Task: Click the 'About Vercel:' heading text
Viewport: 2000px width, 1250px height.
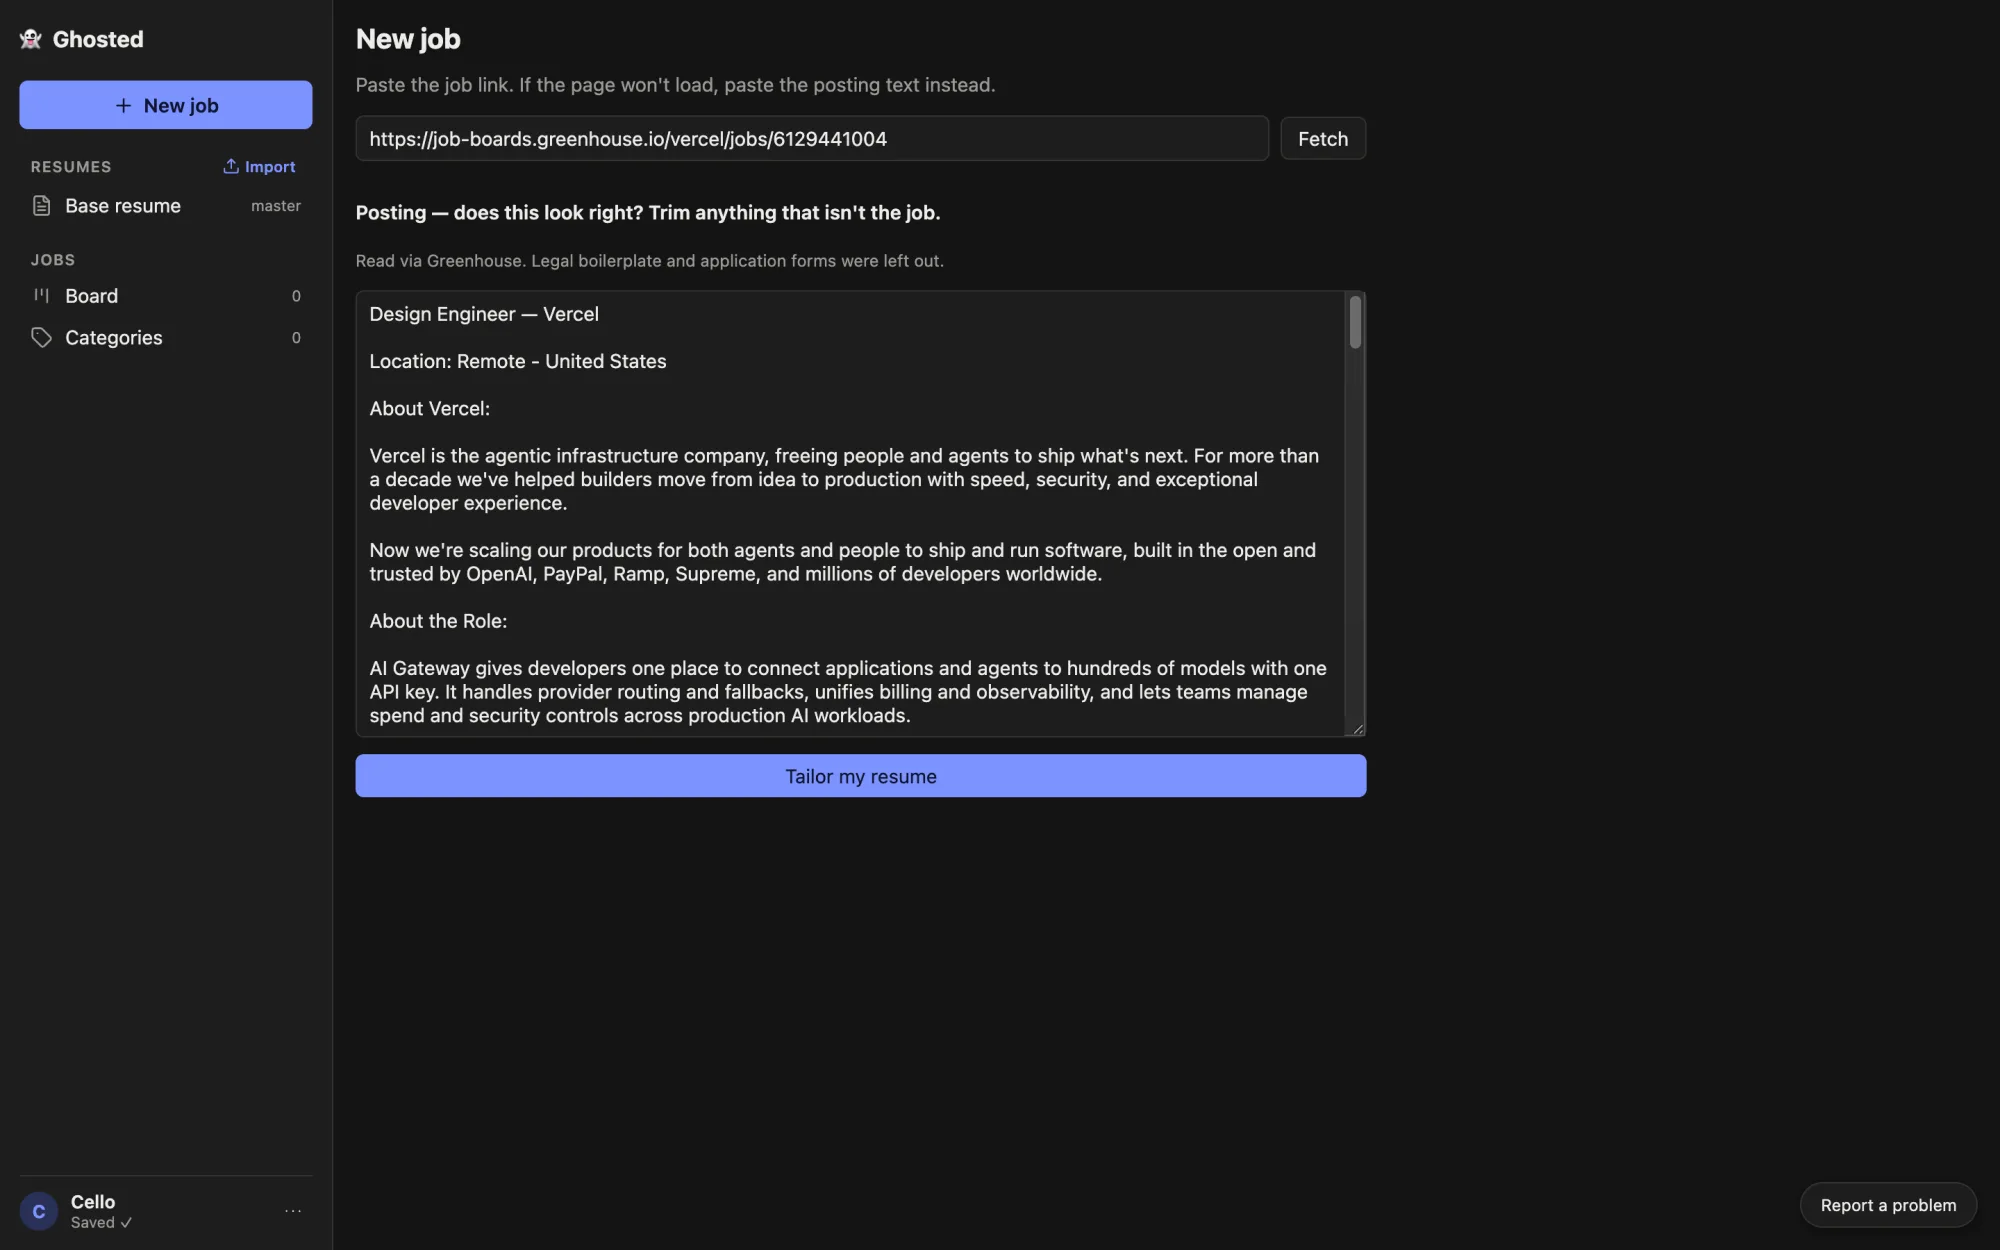Action: coord(430,408)
